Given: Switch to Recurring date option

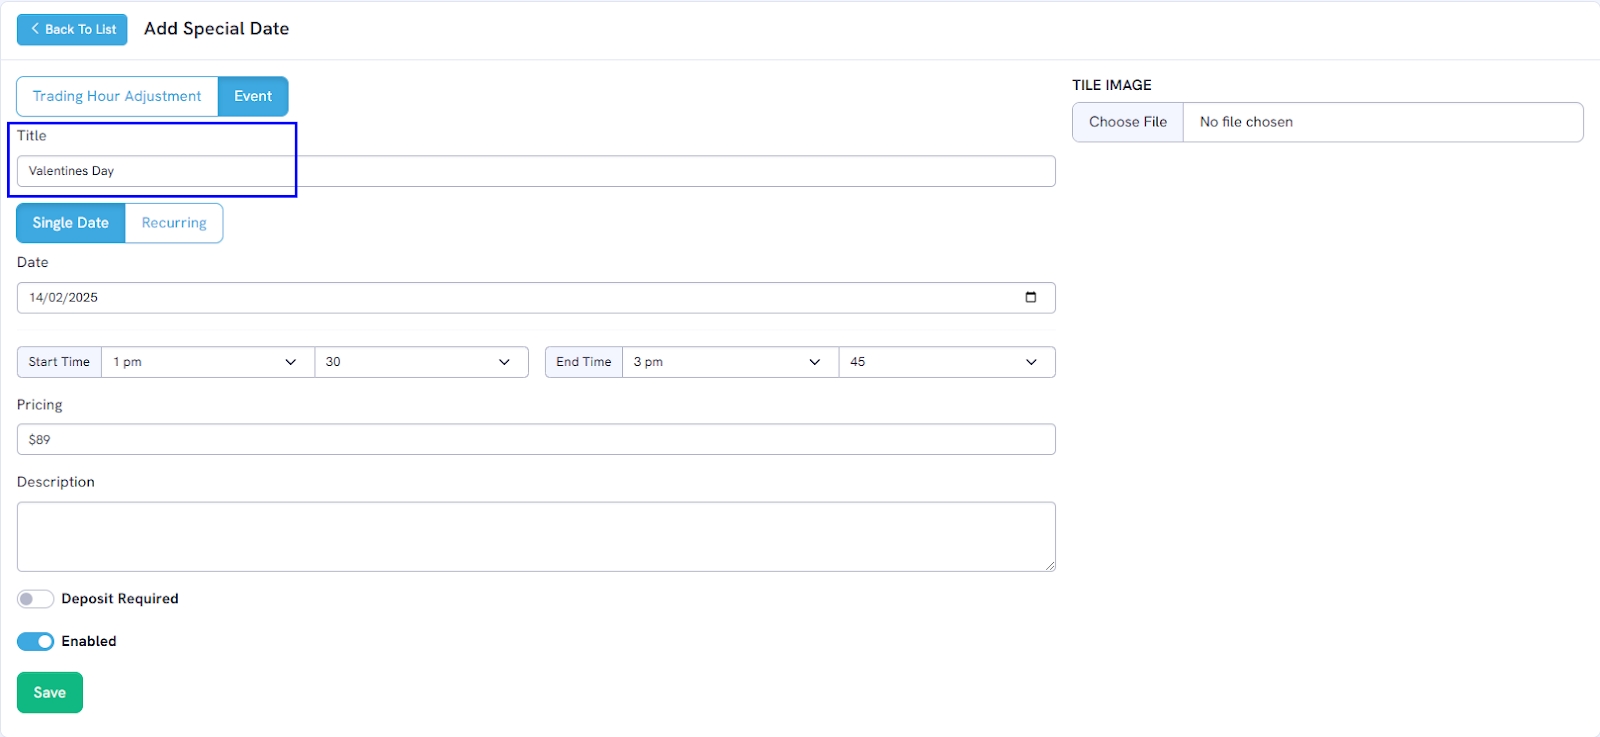Looking at the screenshot, I should coord(174,223).
